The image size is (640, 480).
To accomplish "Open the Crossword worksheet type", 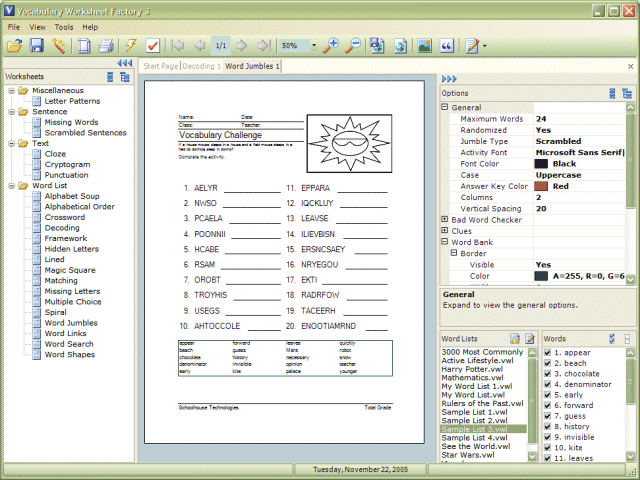I will 64,217.
